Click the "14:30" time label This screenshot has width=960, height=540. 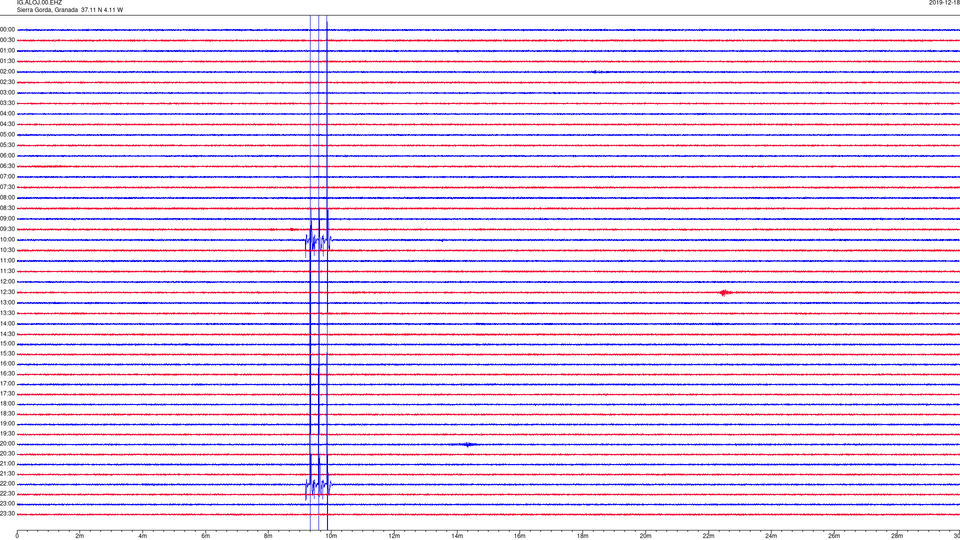click(x=7, y=334)
